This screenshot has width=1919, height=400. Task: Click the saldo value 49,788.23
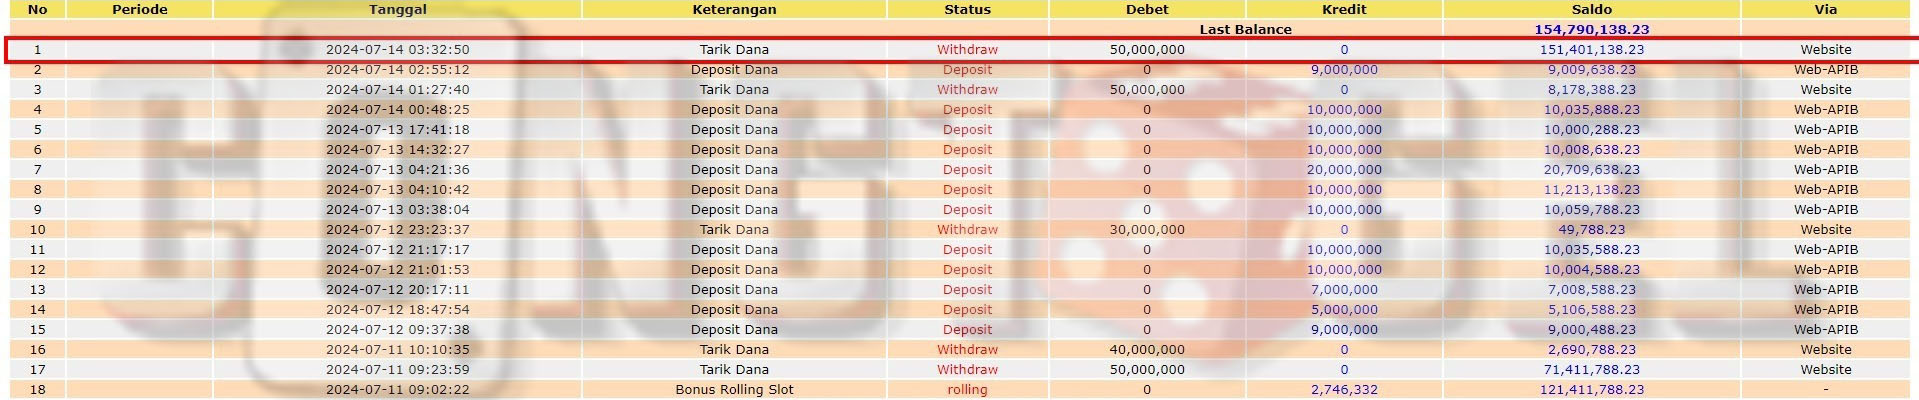[x=1591, y=230]
